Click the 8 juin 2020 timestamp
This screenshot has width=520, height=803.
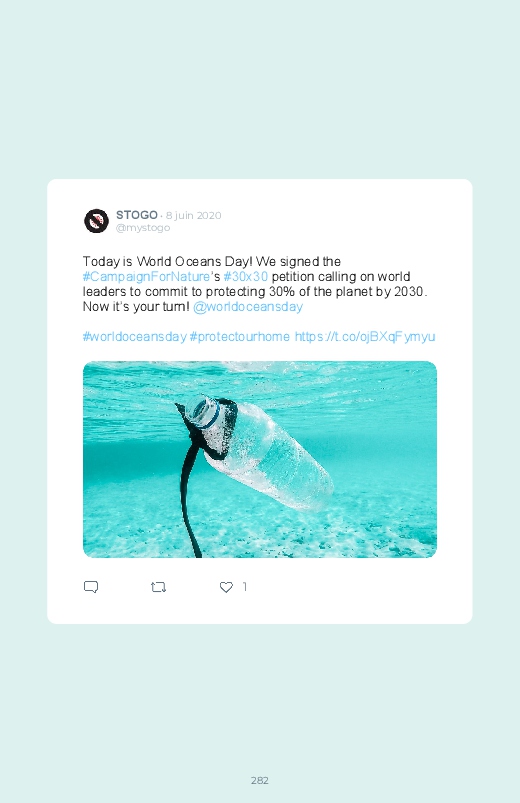194,215
